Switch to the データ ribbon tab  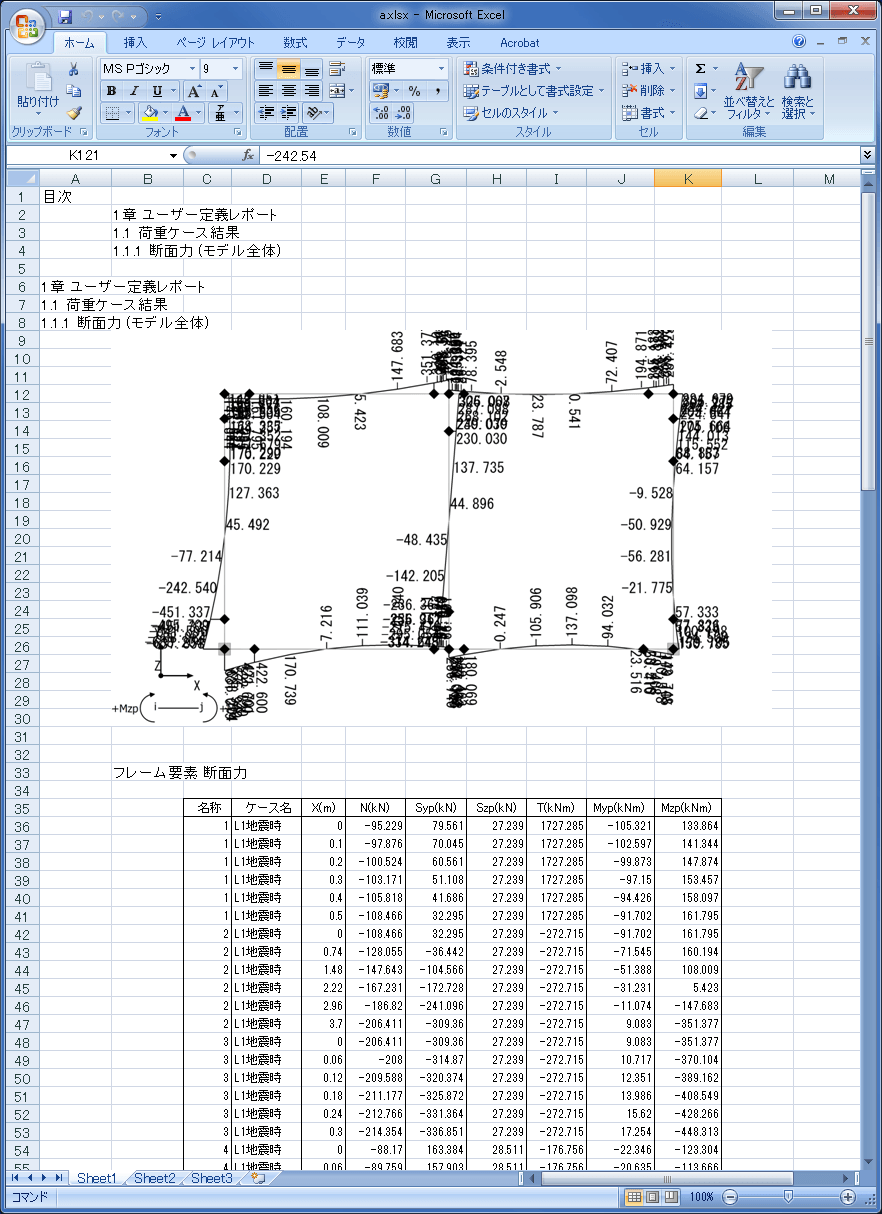350,43
